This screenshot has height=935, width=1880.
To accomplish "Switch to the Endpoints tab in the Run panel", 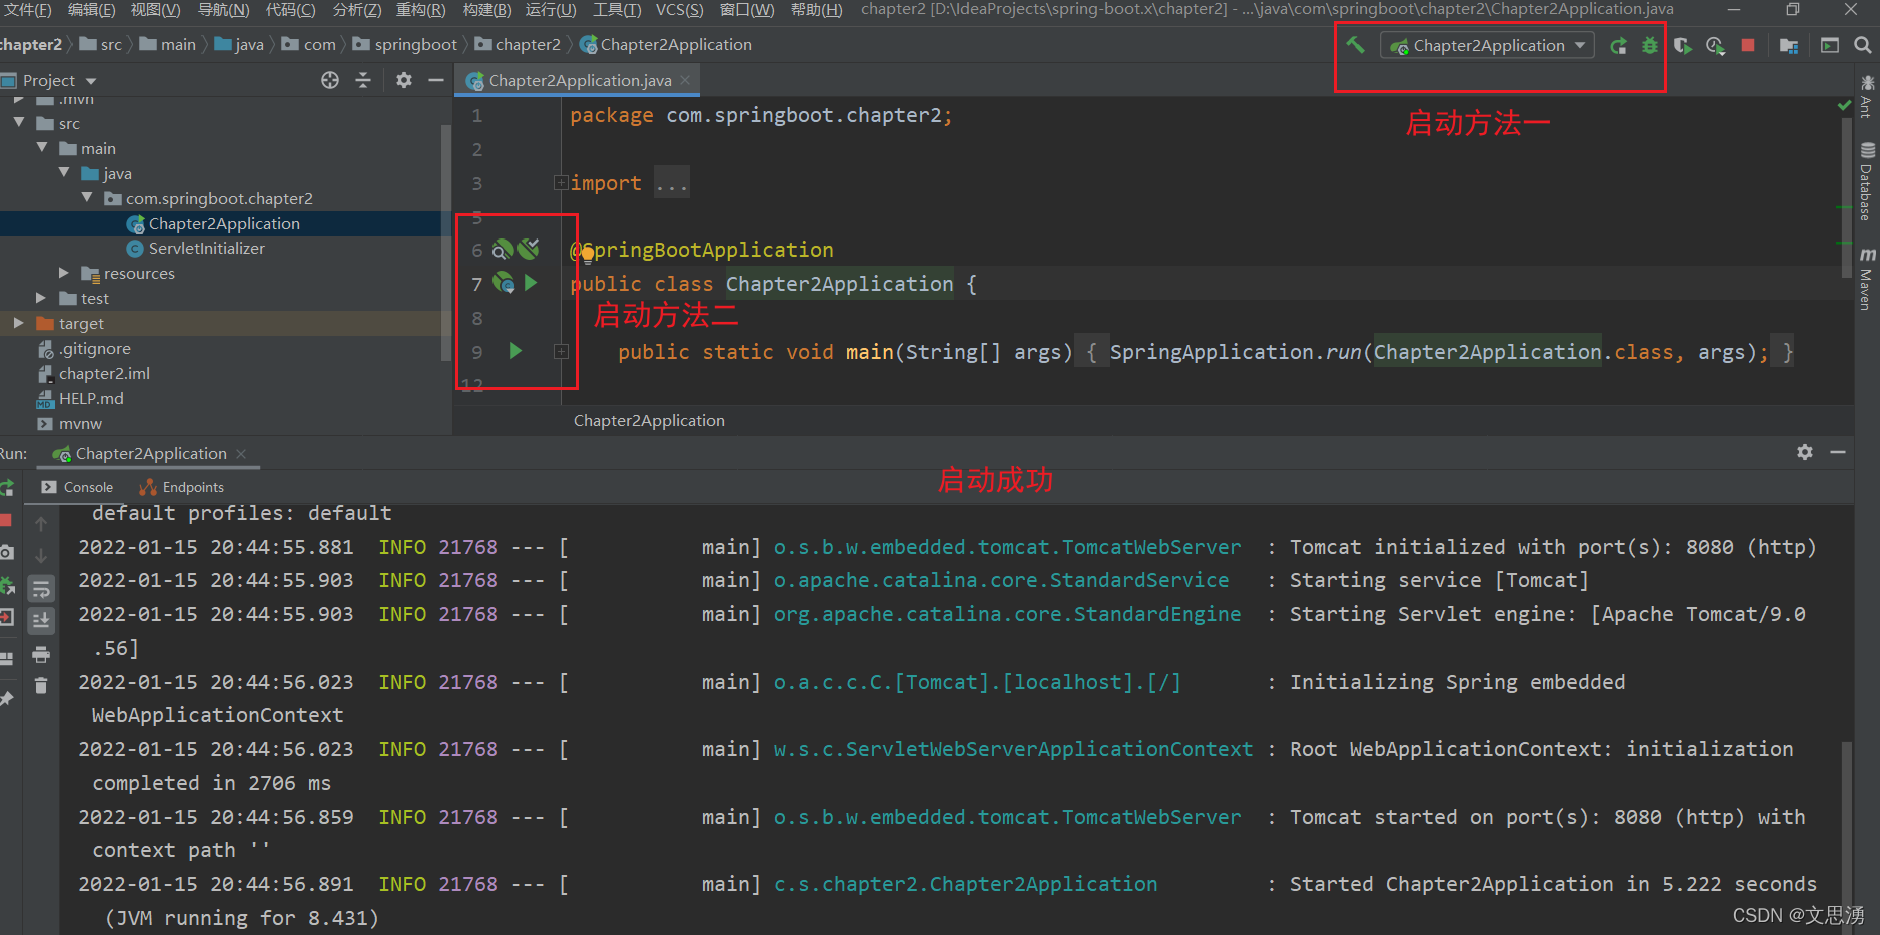I will pos(182,487).
